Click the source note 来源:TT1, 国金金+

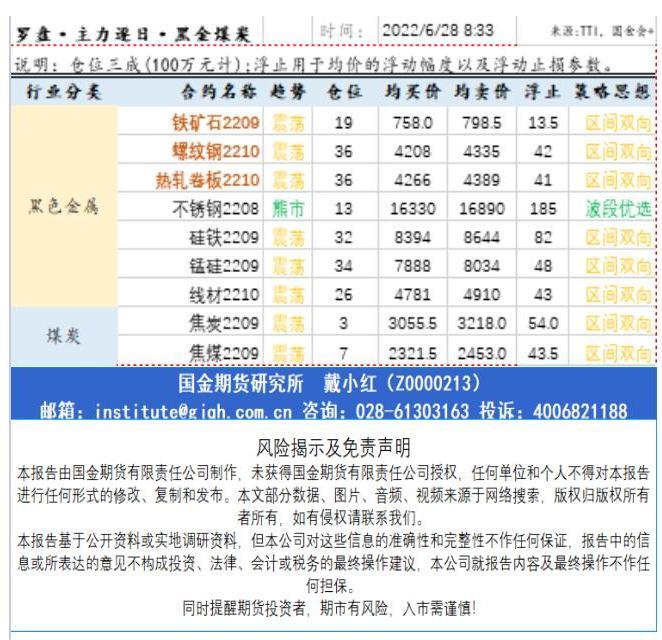(602, 31)
